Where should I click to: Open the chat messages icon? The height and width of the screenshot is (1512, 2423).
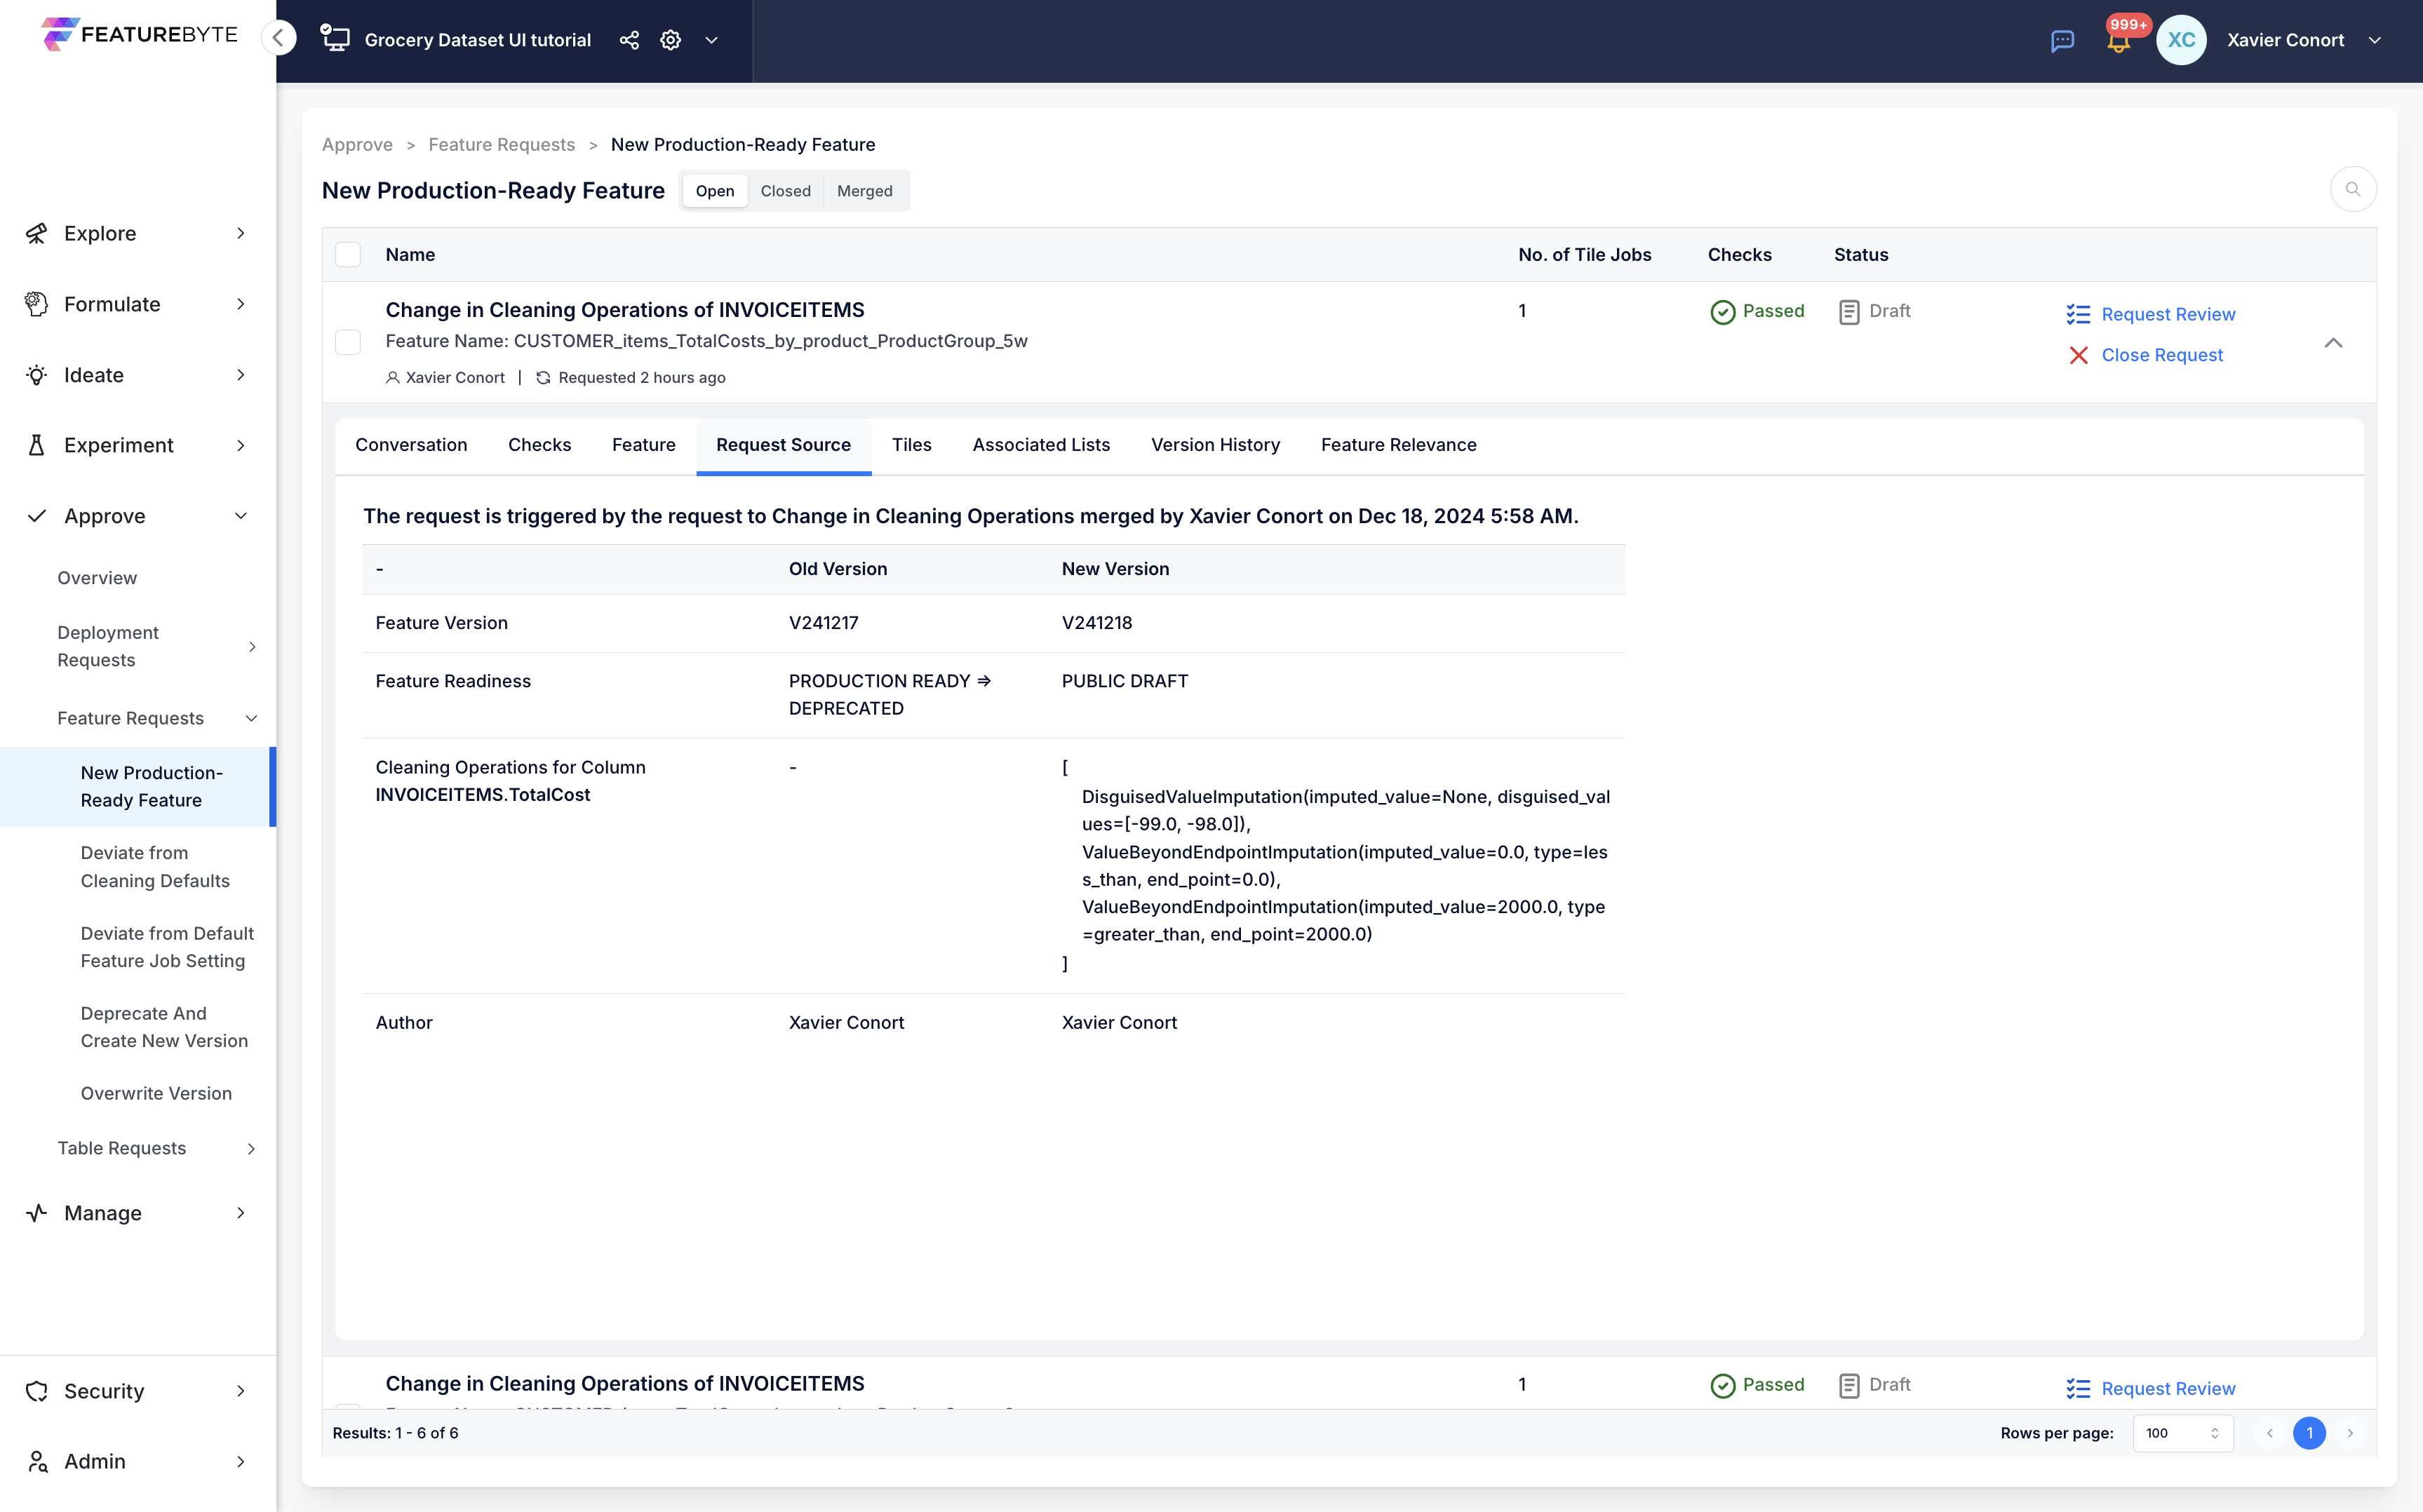point(2062,41)
